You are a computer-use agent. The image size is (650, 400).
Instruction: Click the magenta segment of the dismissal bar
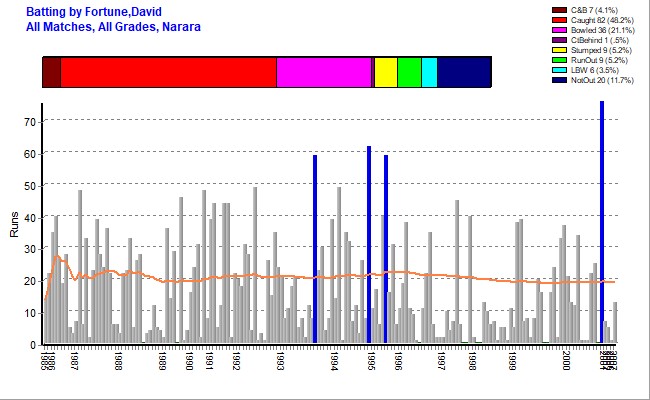click(x=323, y=73)
